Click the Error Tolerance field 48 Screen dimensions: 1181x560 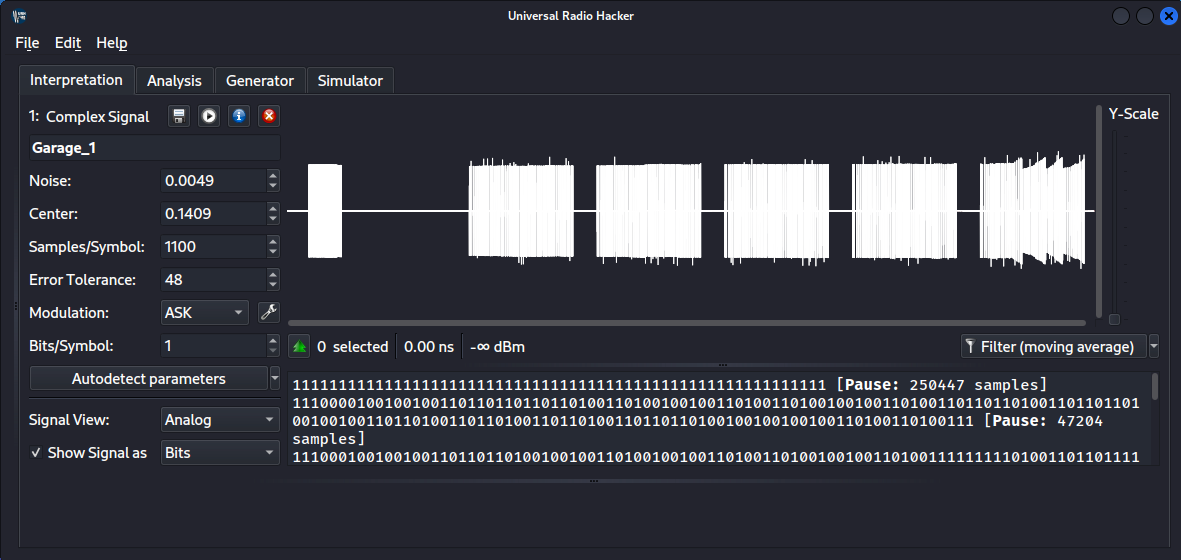[x=213, y=280]
